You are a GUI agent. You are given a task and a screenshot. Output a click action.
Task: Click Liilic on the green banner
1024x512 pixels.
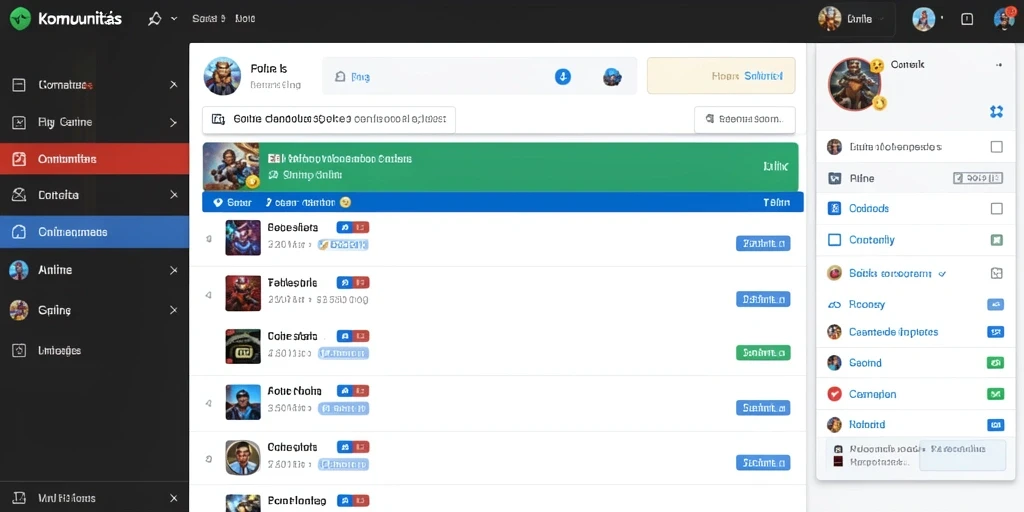point(775,167)
